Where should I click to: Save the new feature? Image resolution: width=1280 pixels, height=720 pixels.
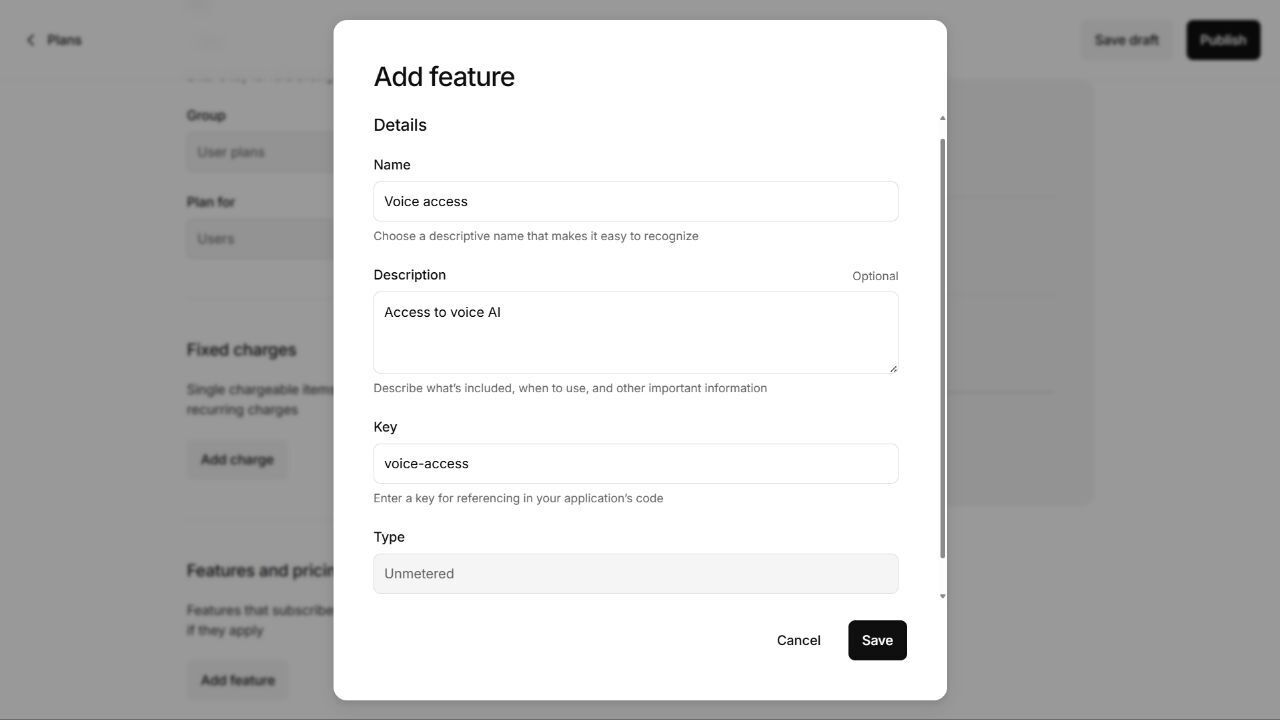coord(877,640)
